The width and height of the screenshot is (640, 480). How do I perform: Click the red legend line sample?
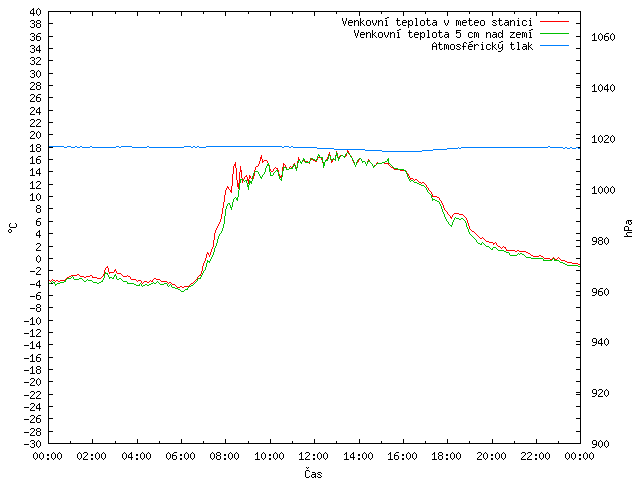pos(554,22)
